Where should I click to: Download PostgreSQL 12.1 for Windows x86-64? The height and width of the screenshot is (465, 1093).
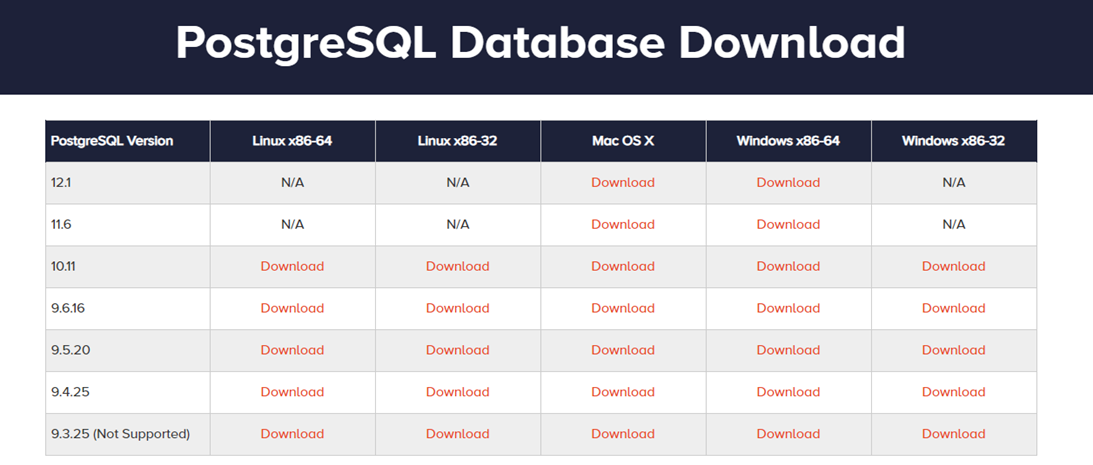pos(788,183)
